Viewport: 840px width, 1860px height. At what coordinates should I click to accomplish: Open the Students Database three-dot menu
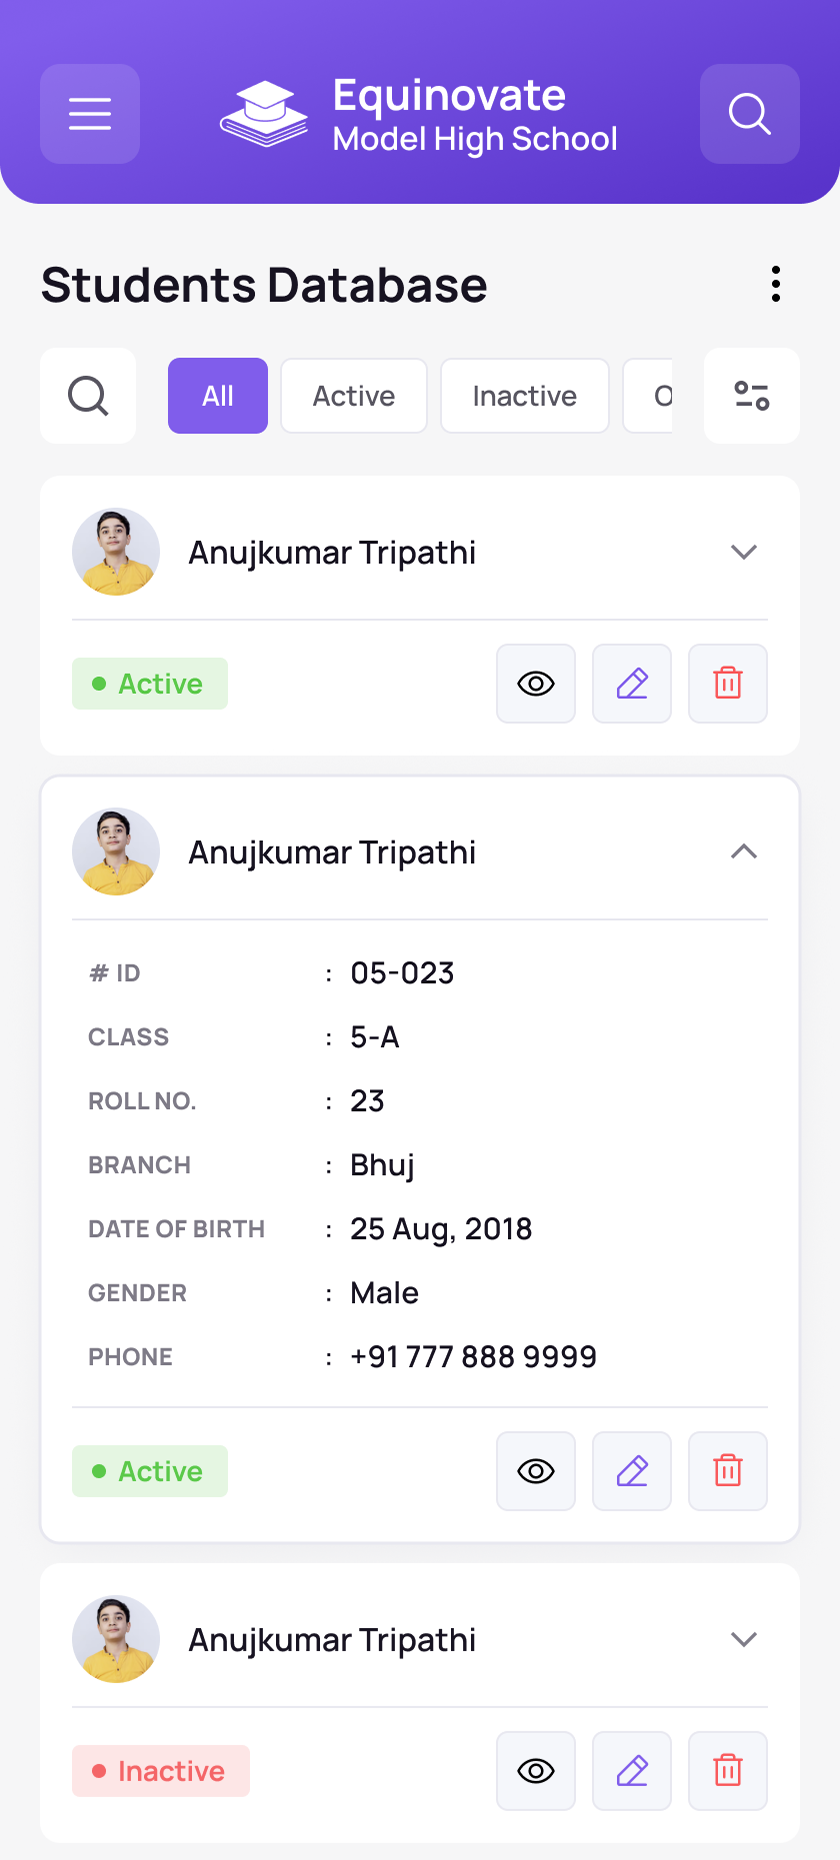tap(776, 284)
